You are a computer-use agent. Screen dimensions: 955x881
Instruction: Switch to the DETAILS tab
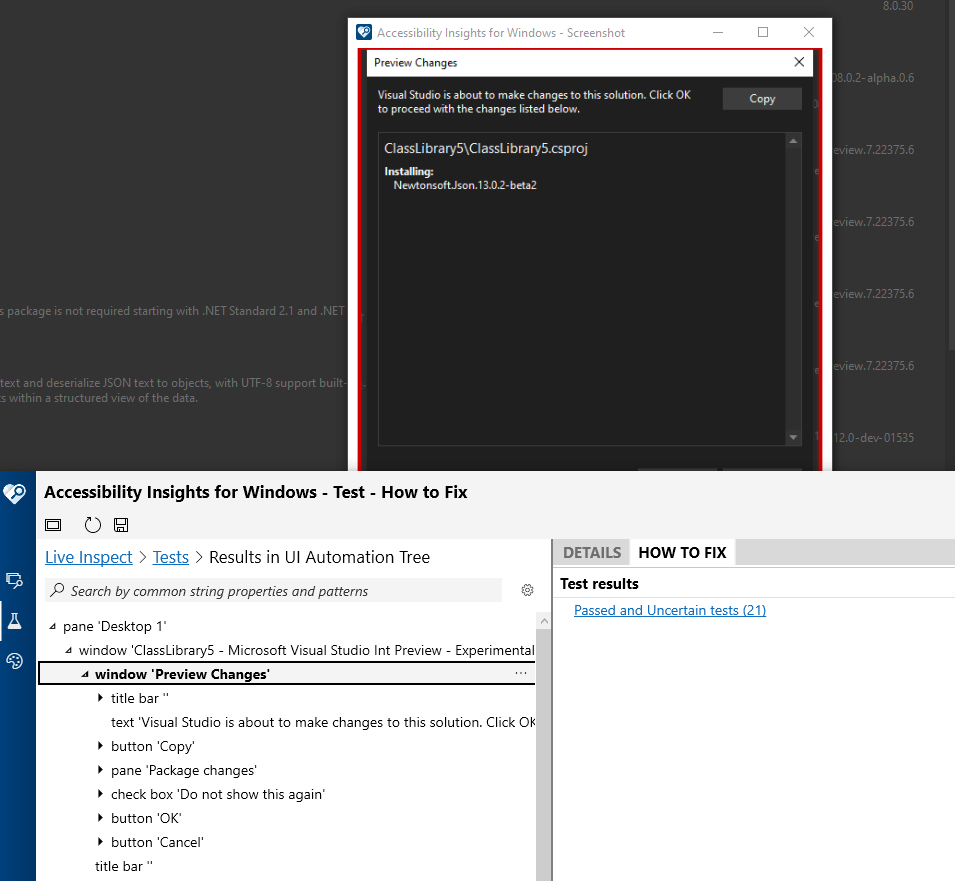click(592, 553)
